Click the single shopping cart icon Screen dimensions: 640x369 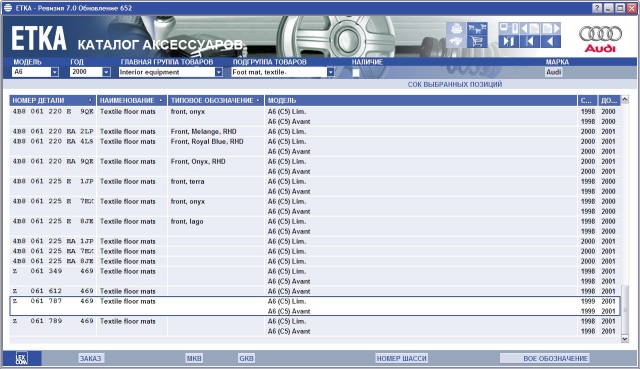pos(477,41)
